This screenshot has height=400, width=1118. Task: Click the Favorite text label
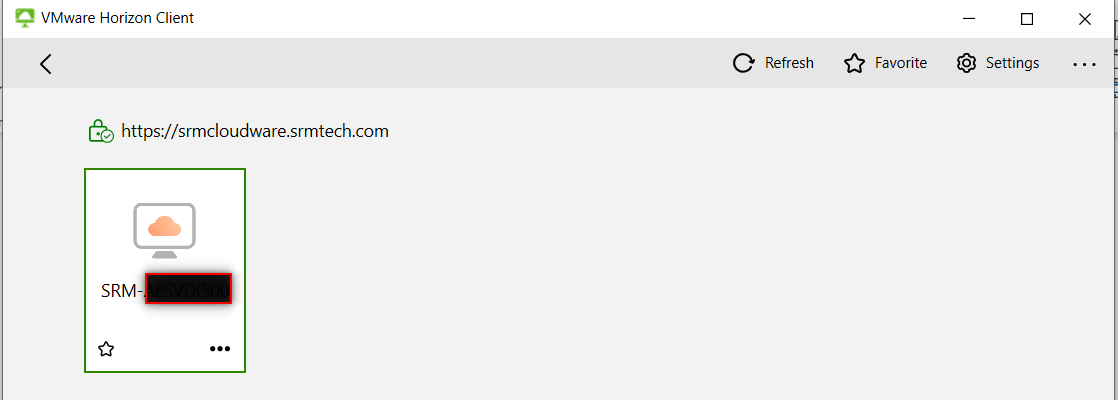point(901,63)
